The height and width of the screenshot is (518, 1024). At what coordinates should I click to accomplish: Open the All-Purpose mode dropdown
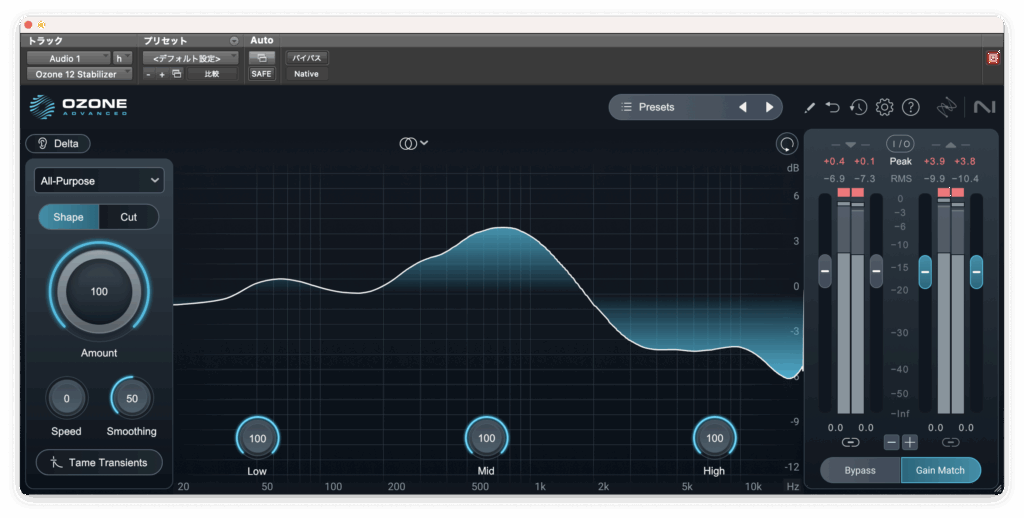tap(99, 180)
